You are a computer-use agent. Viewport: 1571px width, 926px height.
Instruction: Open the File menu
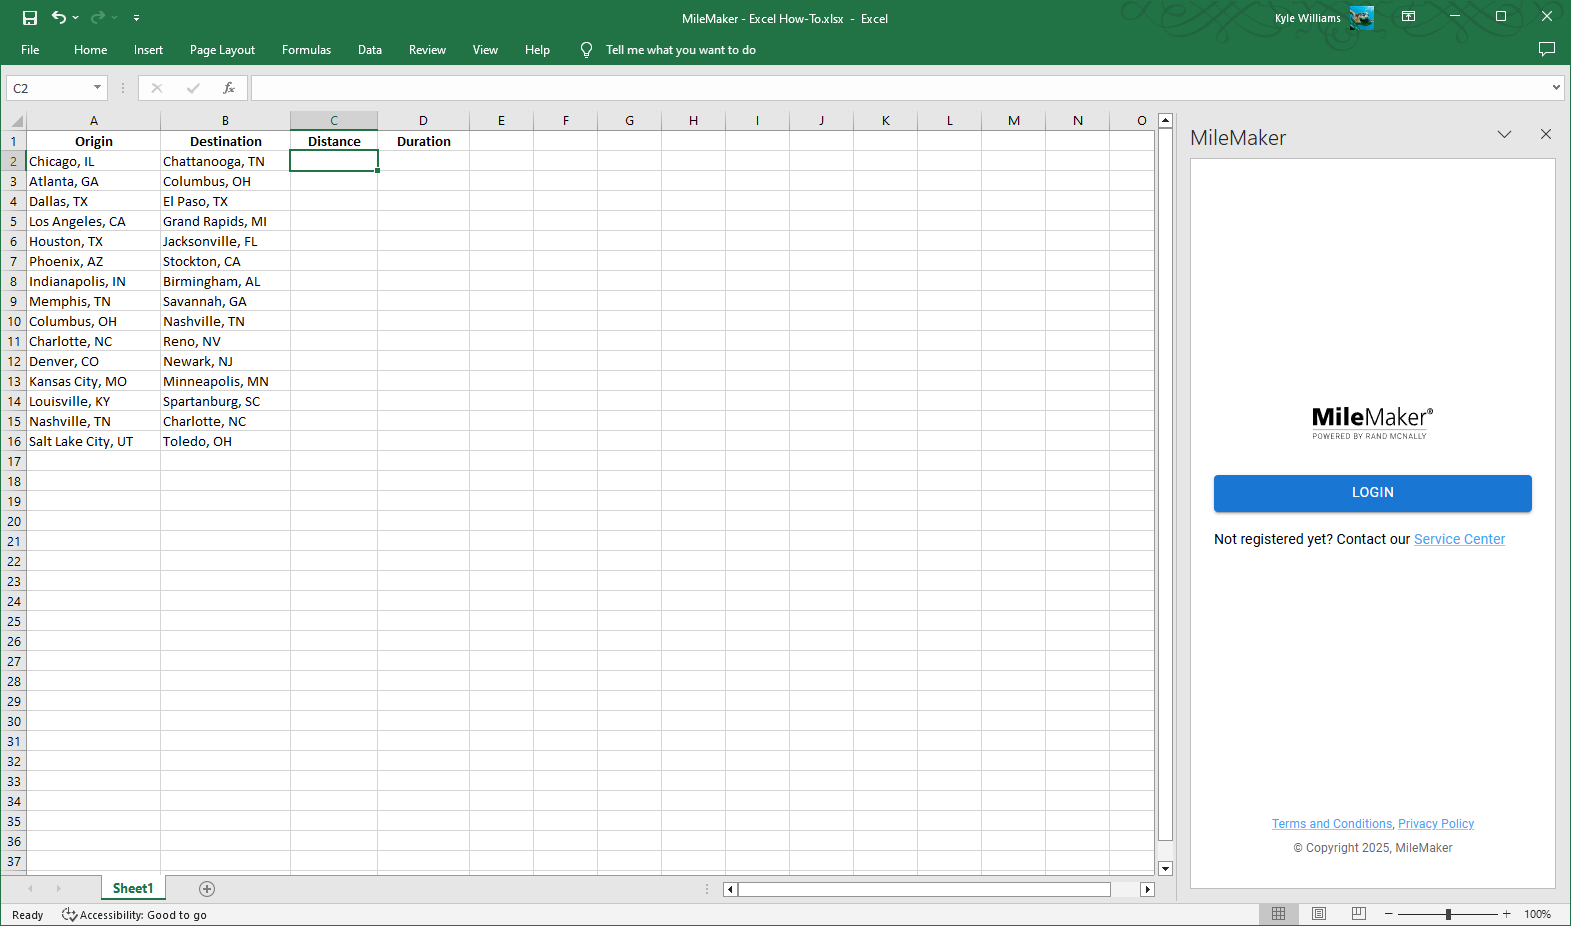point(30,50)
